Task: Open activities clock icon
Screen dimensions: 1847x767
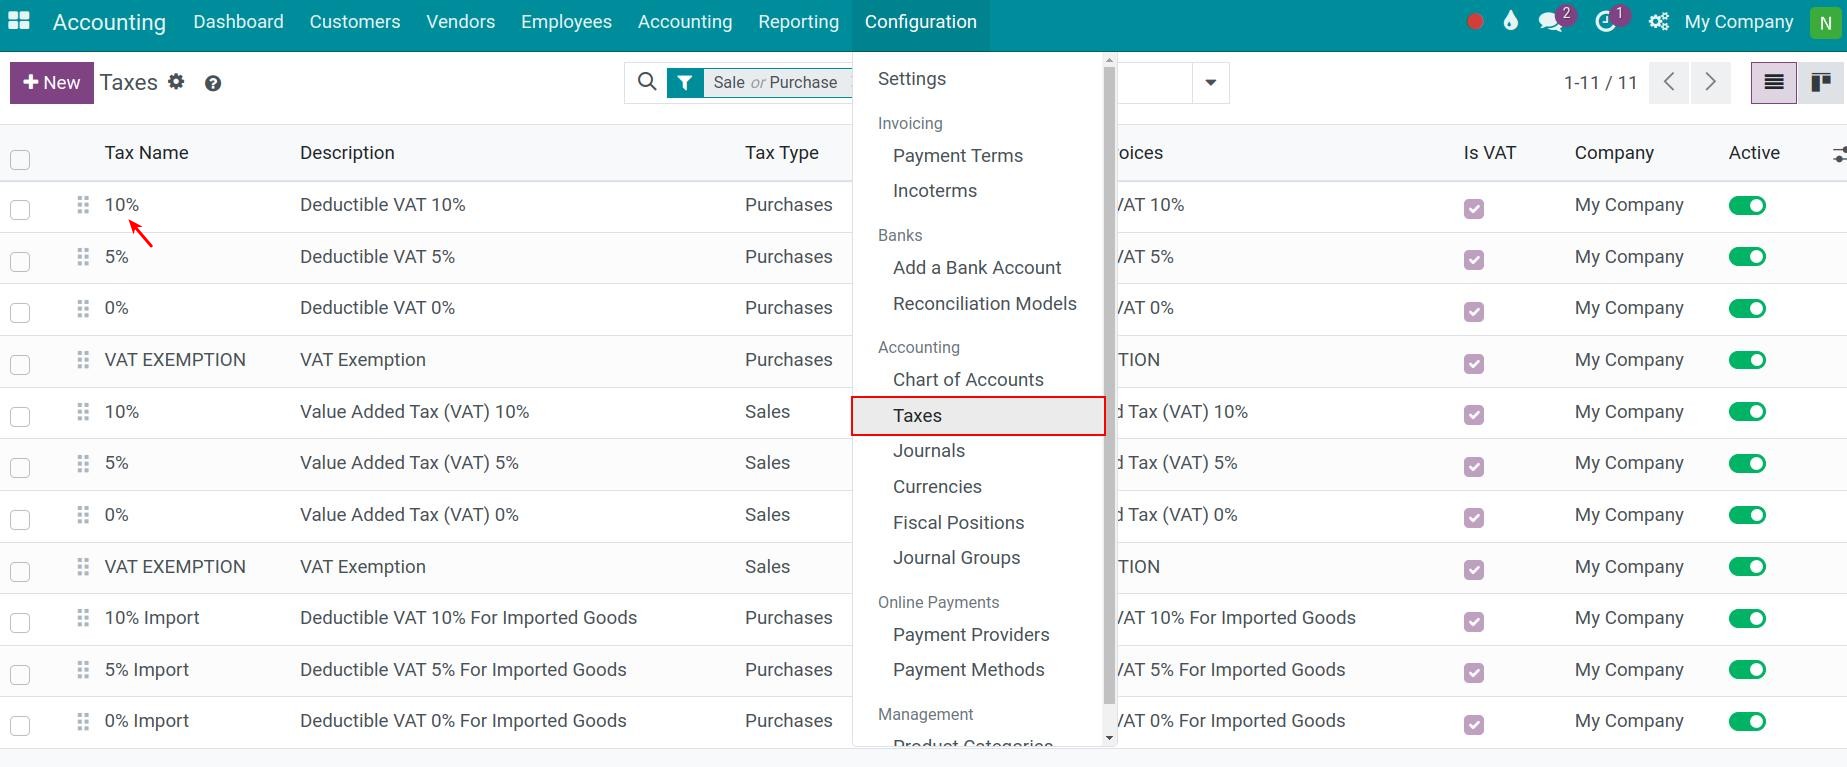Action: (1606, 21)
